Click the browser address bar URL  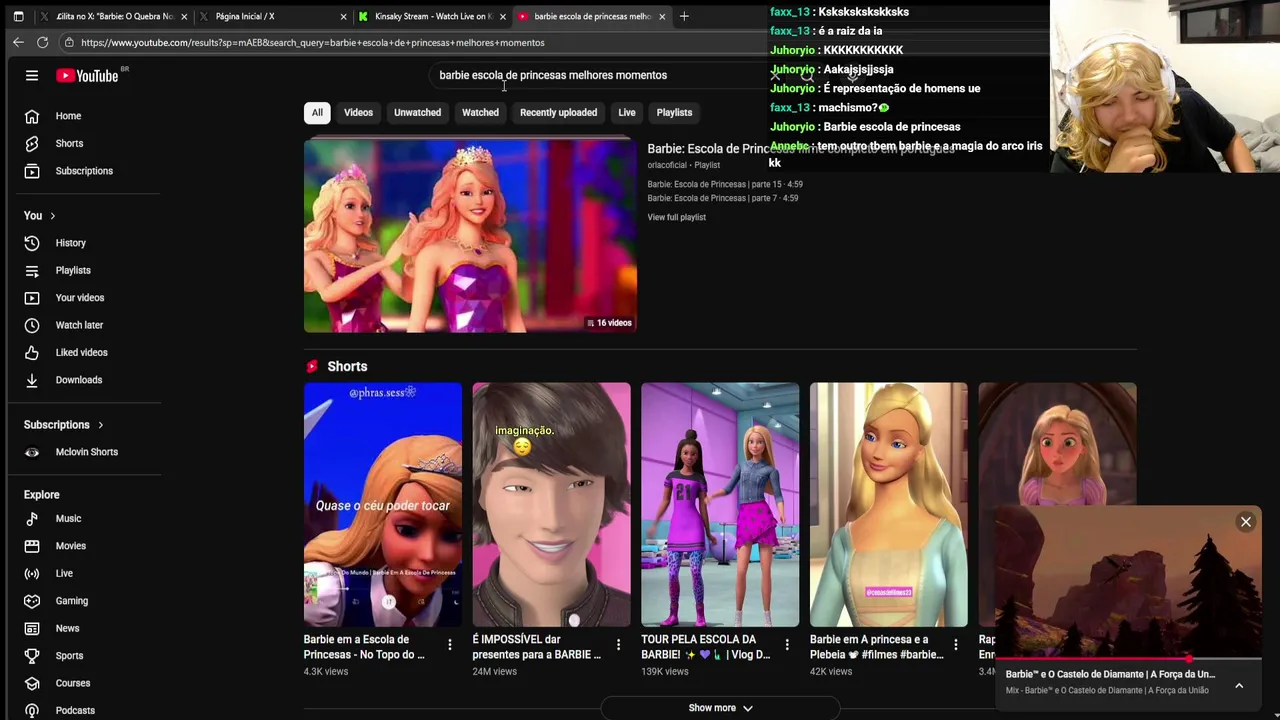pyautogui.click(x=313, y=43)
